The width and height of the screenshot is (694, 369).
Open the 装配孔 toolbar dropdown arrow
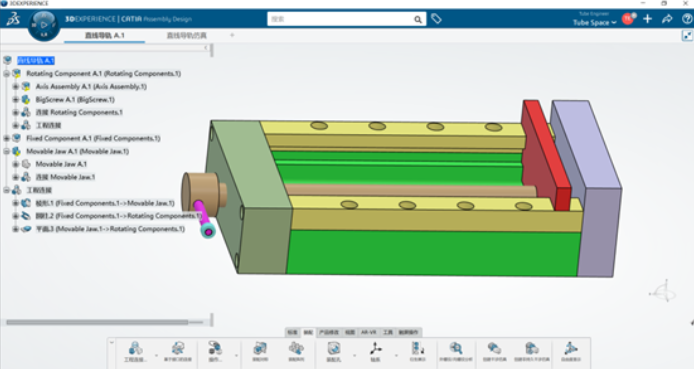354,355
